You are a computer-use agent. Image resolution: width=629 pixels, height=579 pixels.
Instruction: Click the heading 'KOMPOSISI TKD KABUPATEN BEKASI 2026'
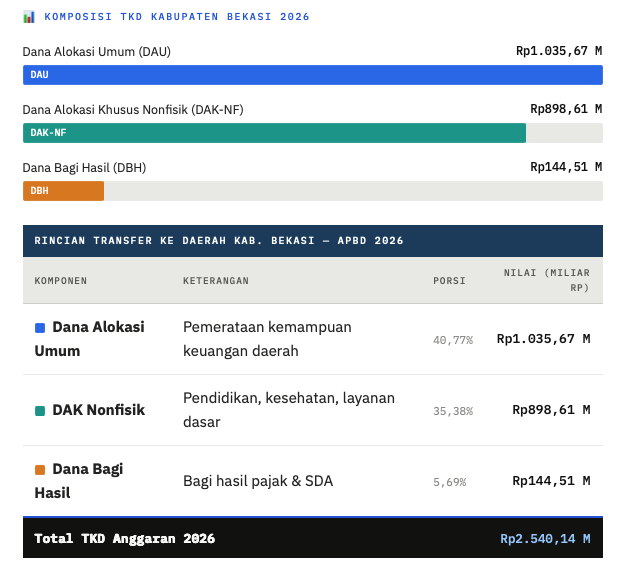(177, 17)
